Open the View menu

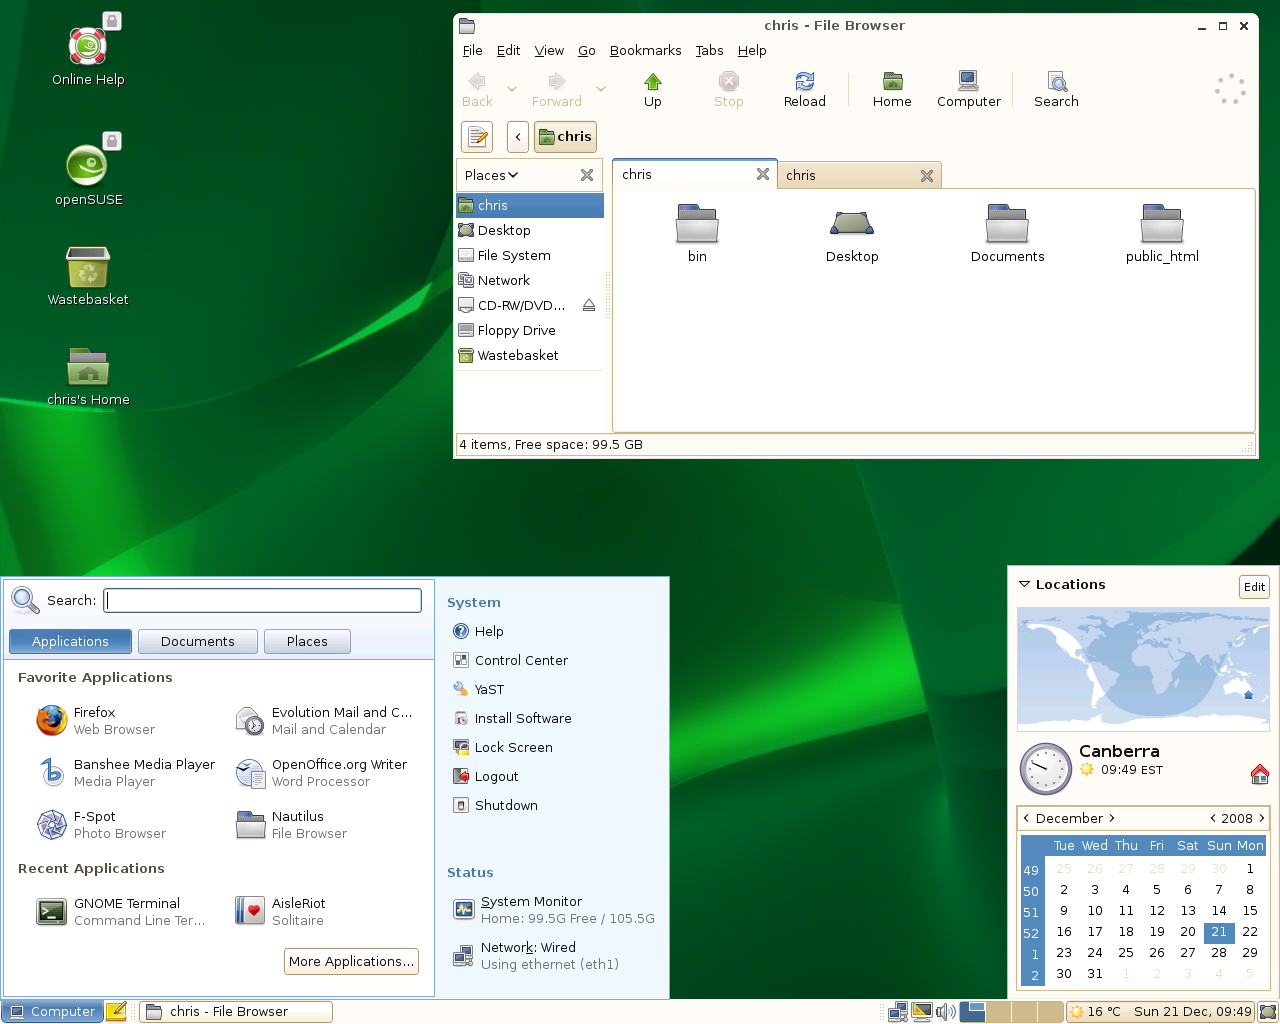point(549,50)
